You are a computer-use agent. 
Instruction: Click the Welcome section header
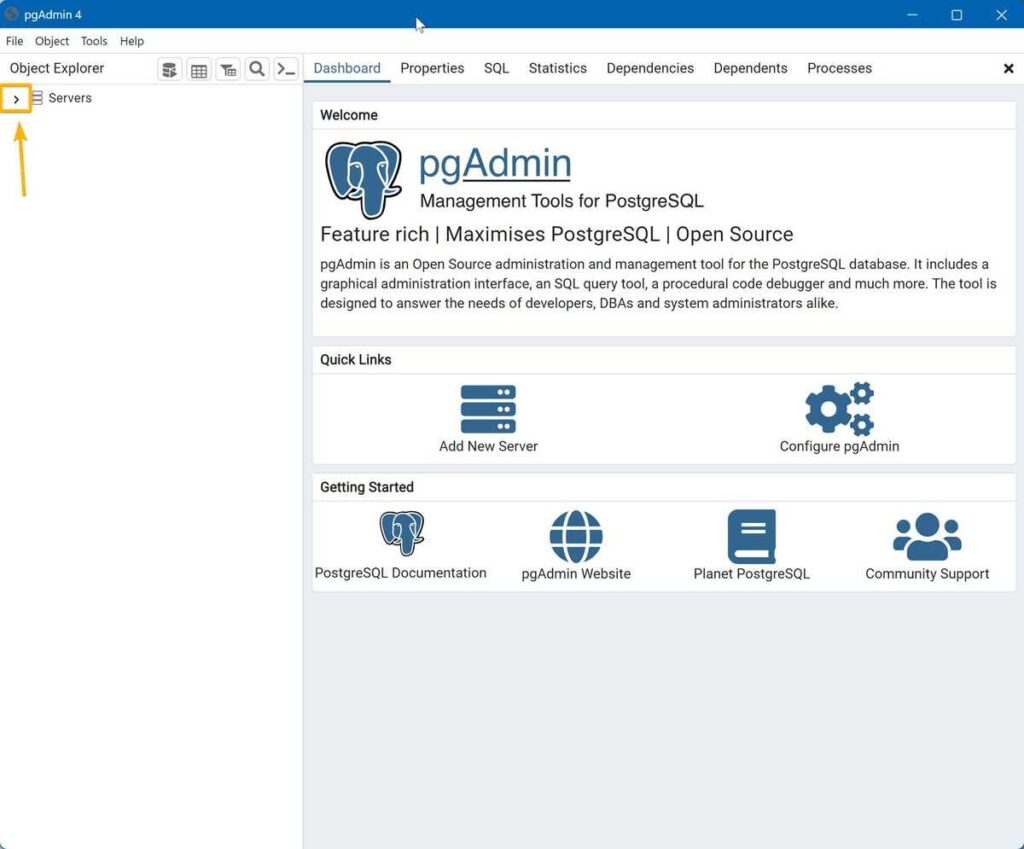coord(349,115)
